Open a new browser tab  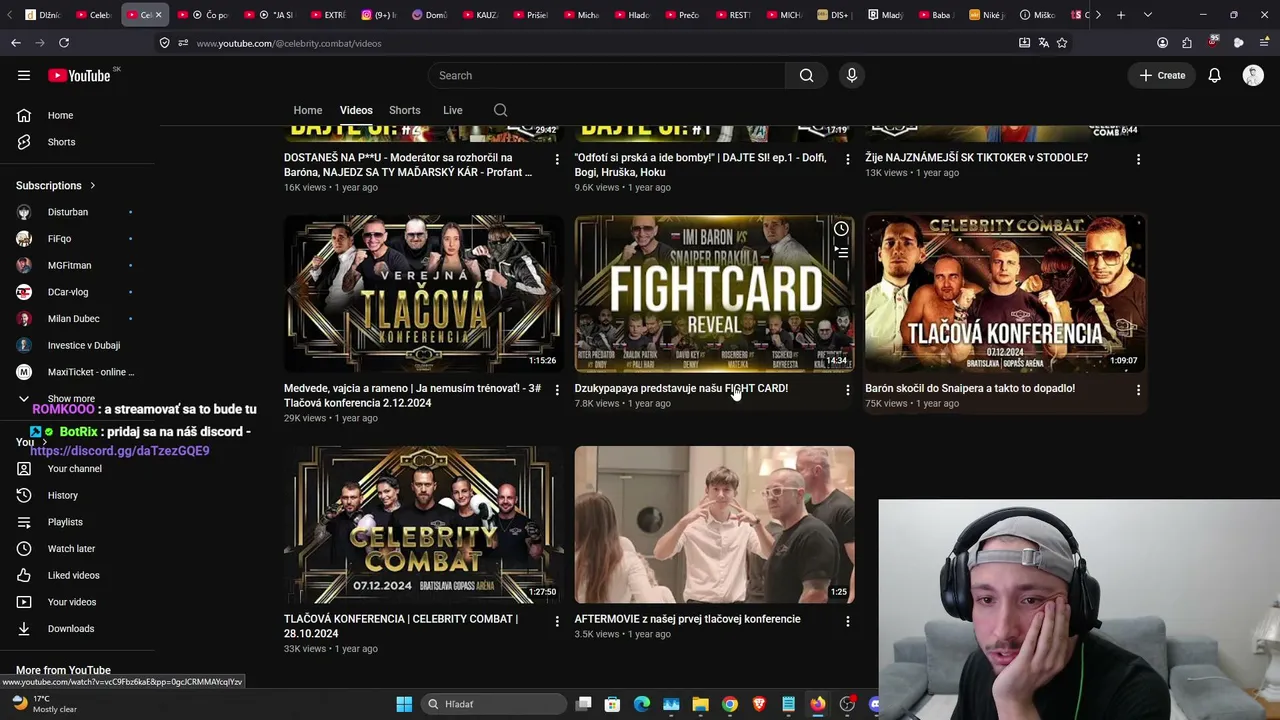(x=1121, y=15)
